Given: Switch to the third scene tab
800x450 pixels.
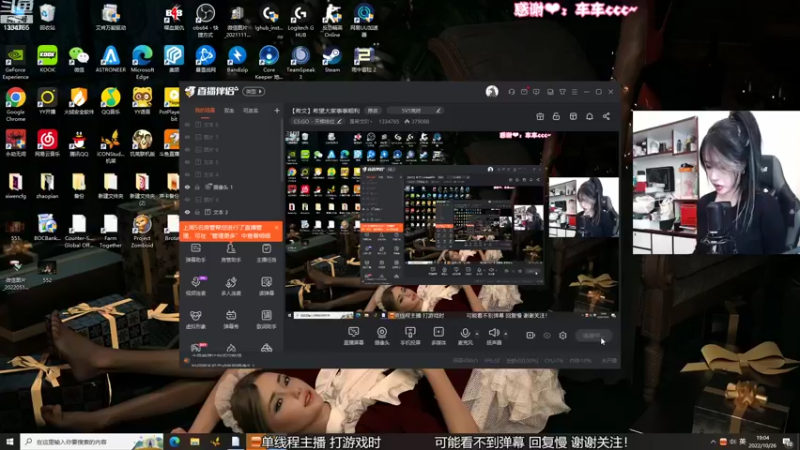Looking at the screenshot, I should 251,111.
